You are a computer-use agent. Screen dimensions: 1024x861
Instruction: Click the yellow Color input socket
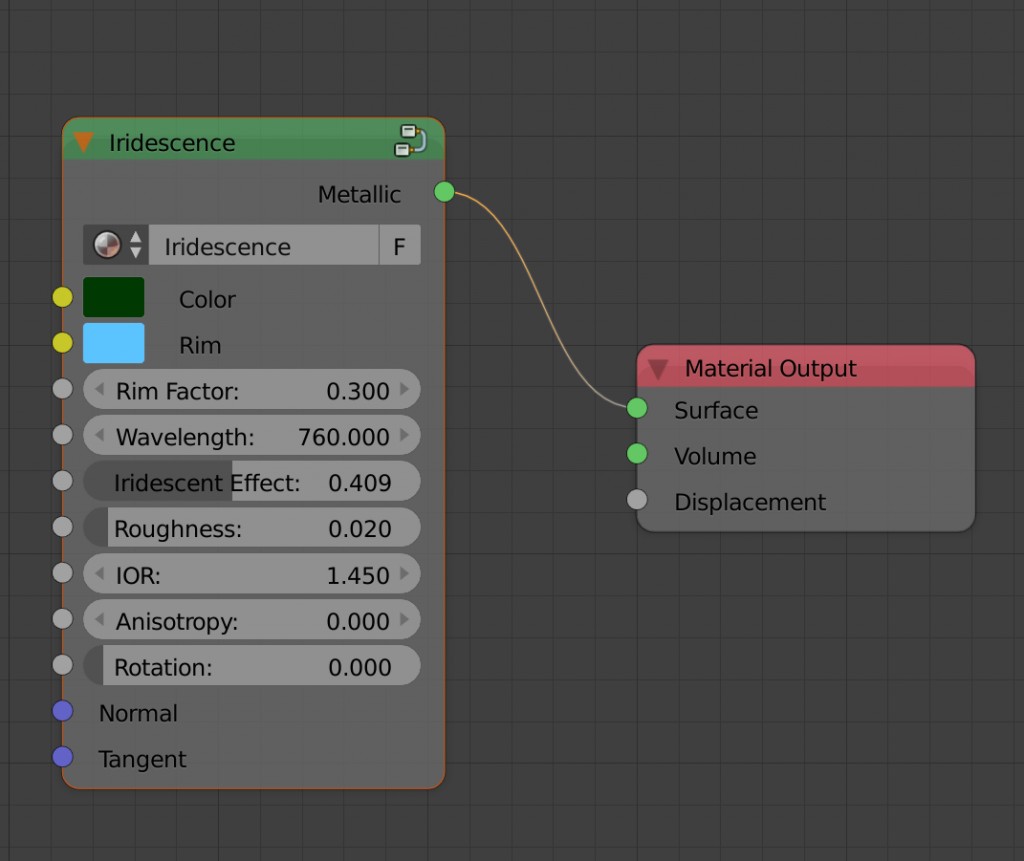63,297
